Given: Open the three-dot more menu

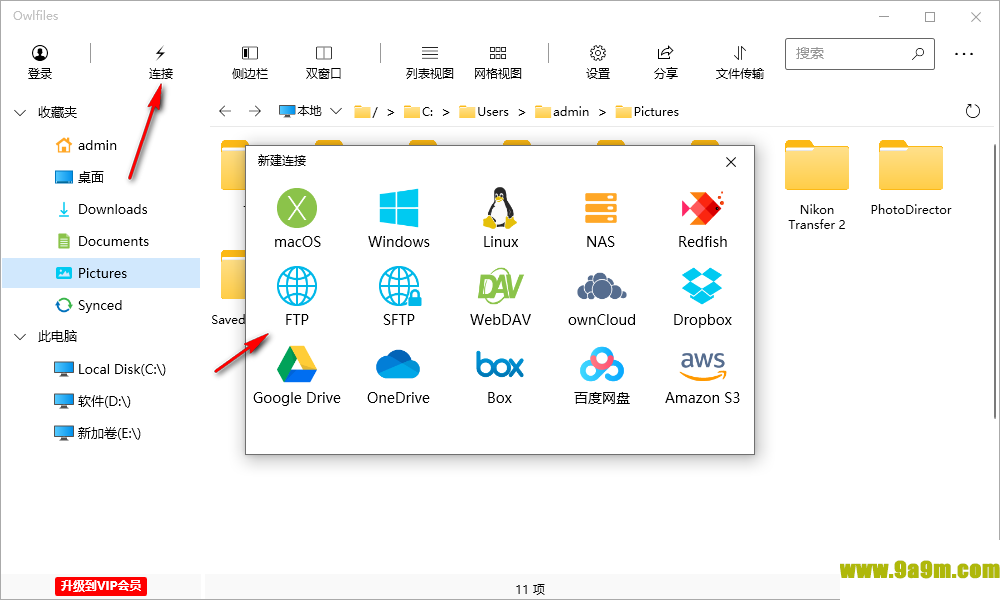Looking at the screenshot, I should [964, 54].
